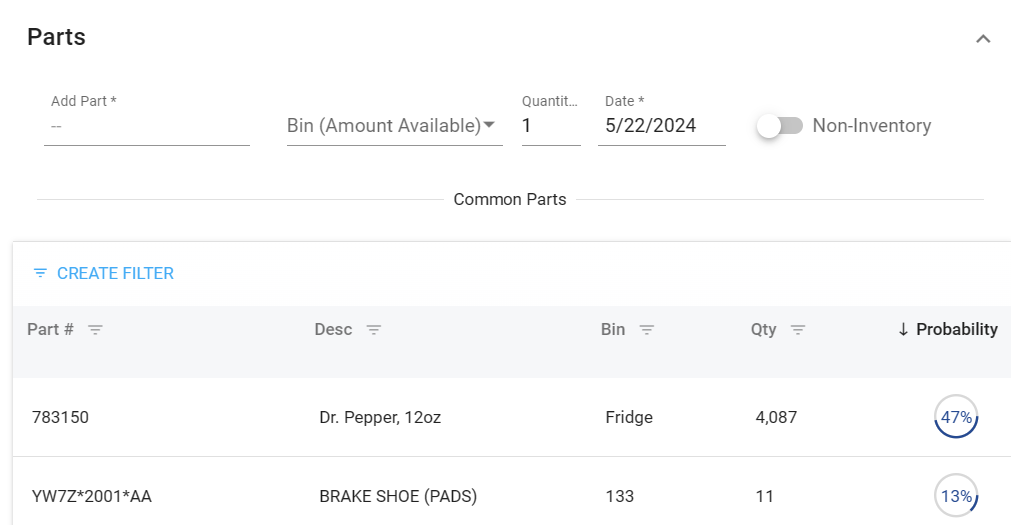Click the Date field showing 5/22/2024
The height and width of the screenshot is (525, 1011).
661,126
